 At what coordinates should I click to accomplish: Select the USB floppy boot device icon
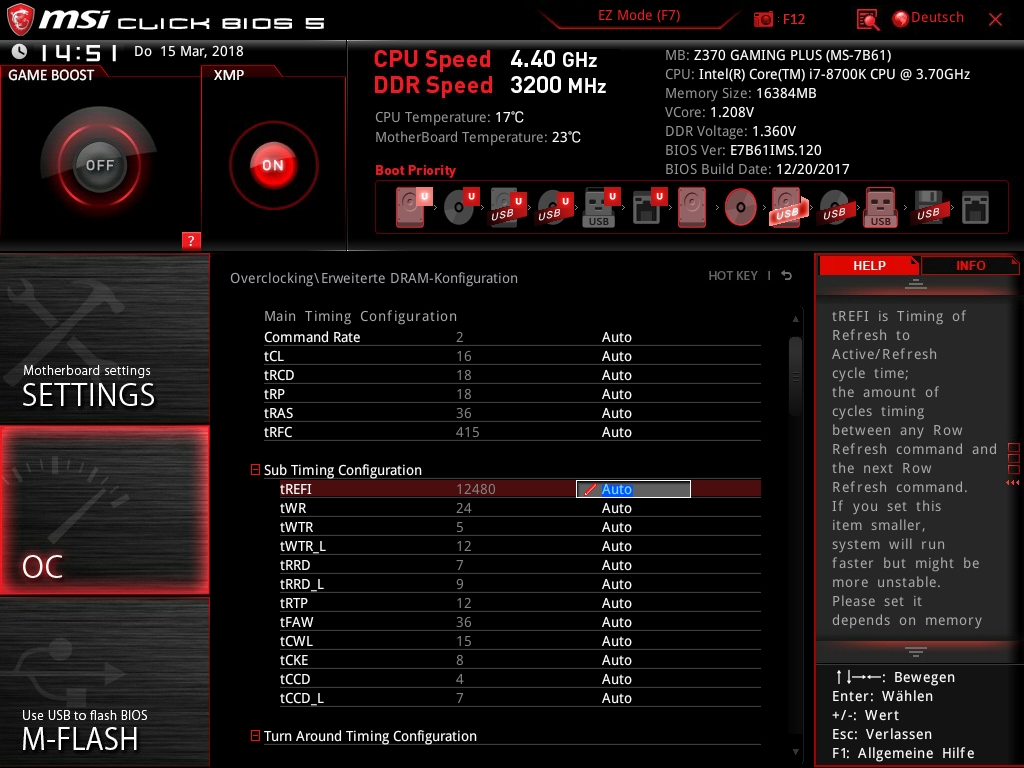[x=928, y=207]
